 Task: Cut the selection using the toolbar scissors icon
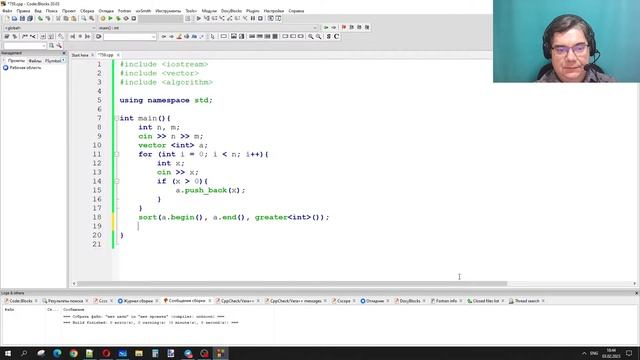[58, 18]
